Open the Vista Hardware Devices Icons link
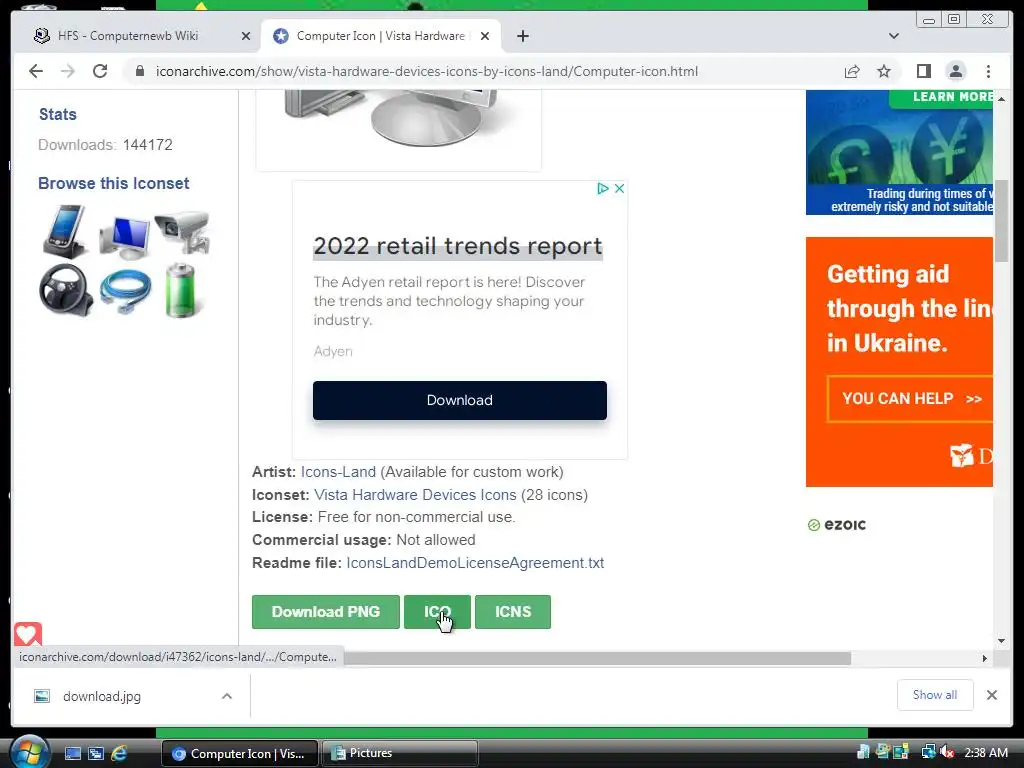The image size is (1024, 768). (415, 495)
